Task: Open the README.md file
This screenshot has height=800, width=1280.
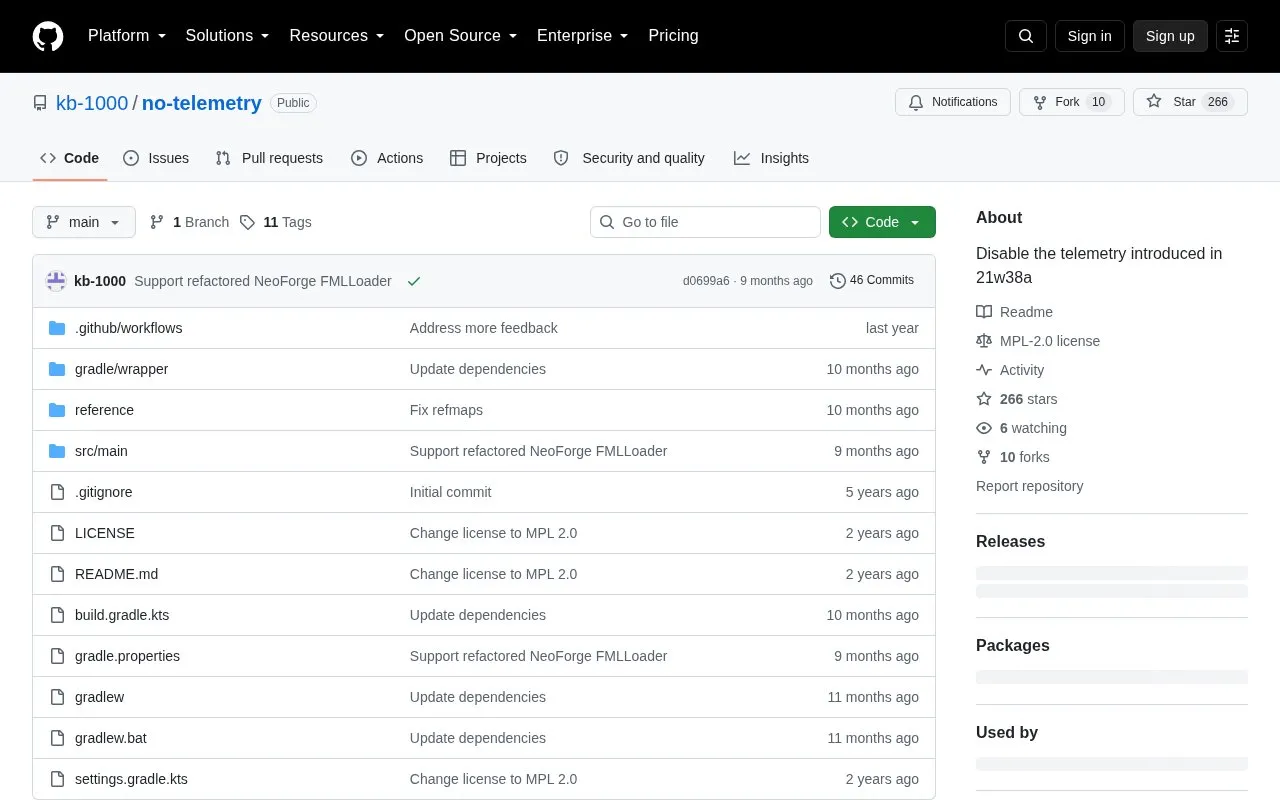Action: click(x=116, y=574)
